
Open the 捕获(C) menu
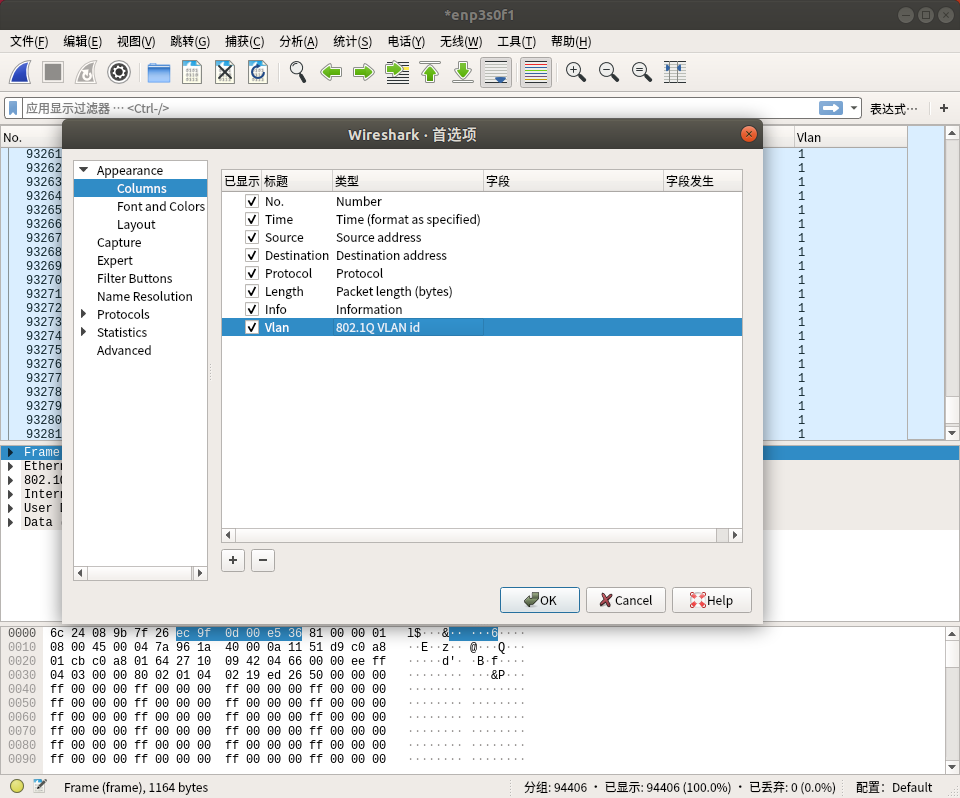tap(244, 42)
